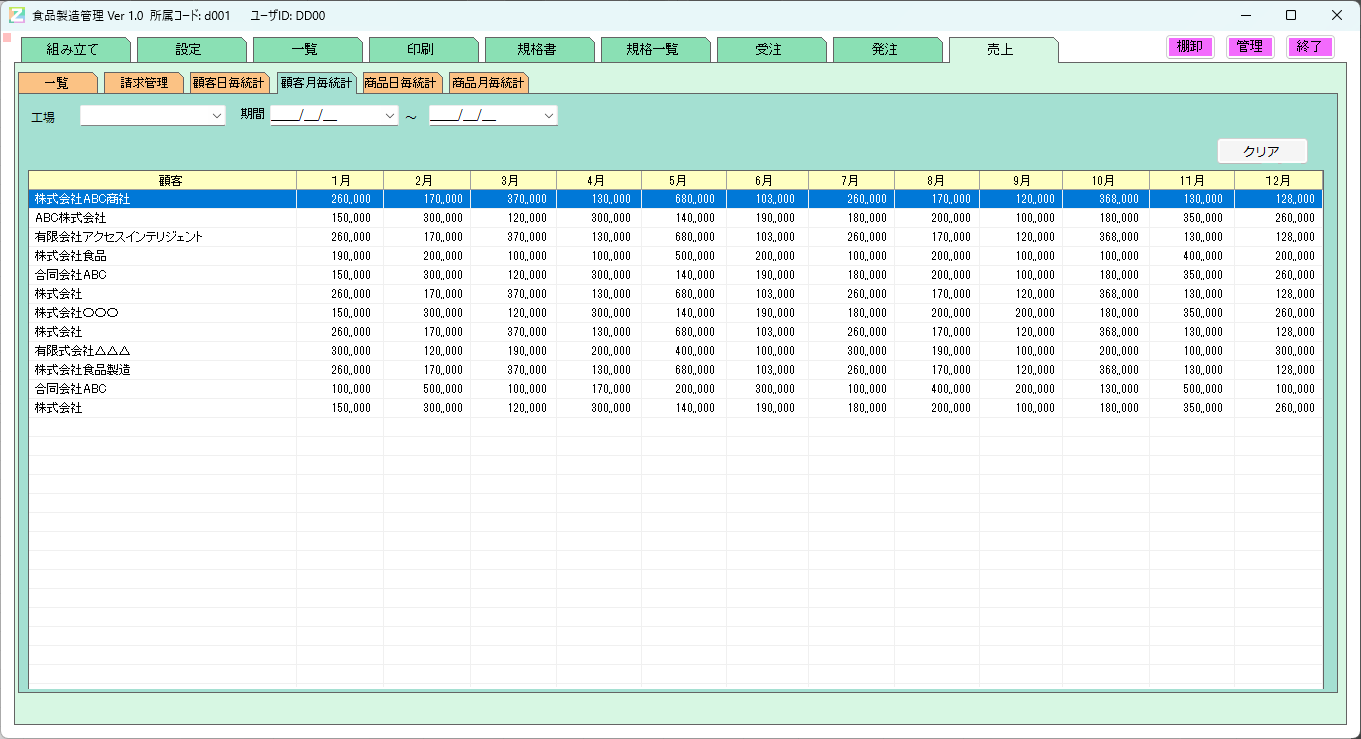1361x739 pixels.
Task: Maximize the 食品製造管理 window
Action: (x=1291, y=15)
